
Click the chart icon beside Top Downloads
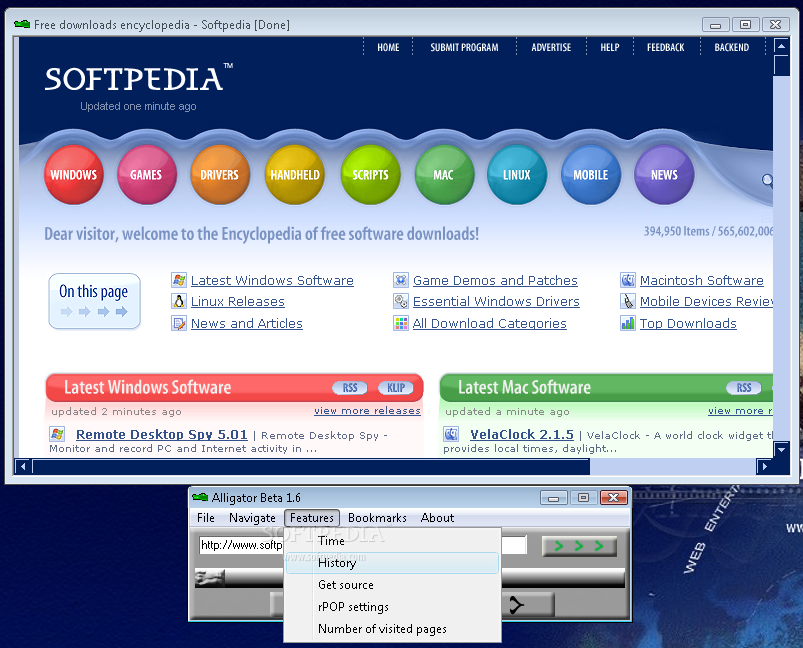click(628, 323)
